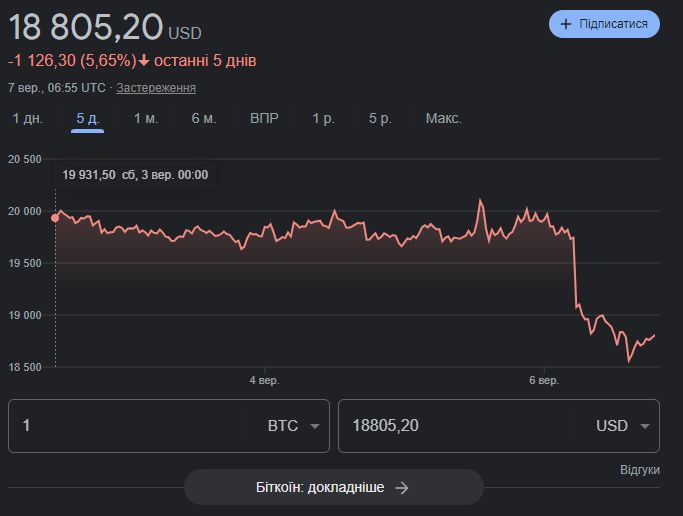Click the -1 126,30 (5,65%) change text
This screenshot has height=516, width=683.
coord(72,61)
